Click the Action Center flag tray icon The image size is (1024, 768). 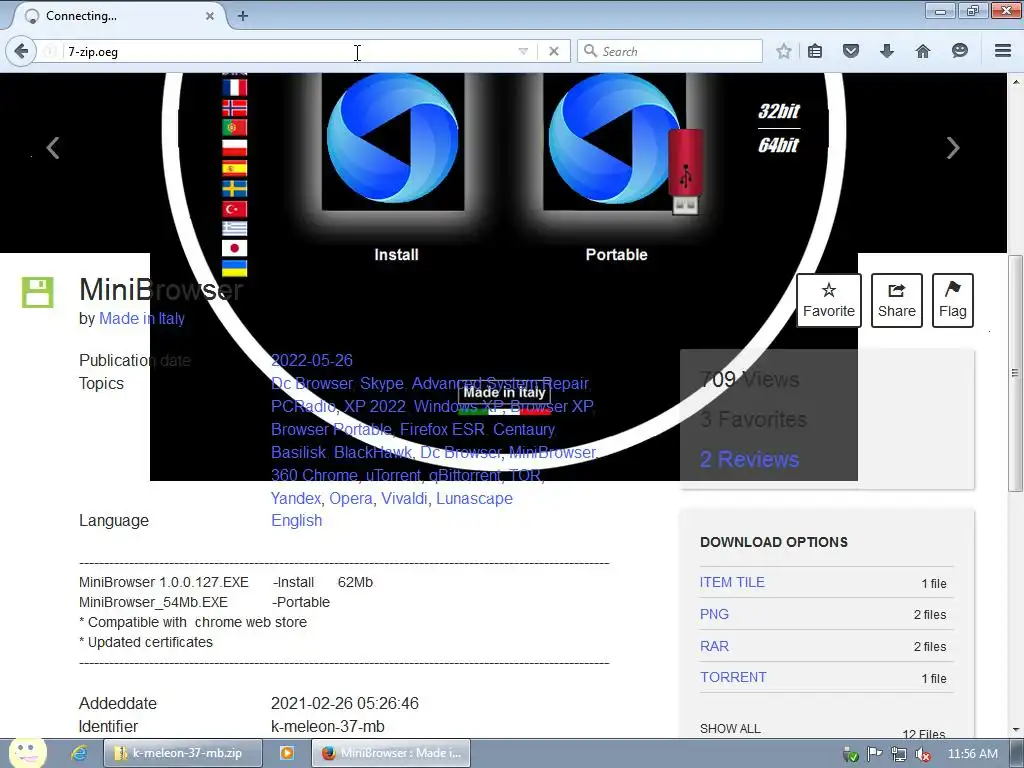(874, 754)
